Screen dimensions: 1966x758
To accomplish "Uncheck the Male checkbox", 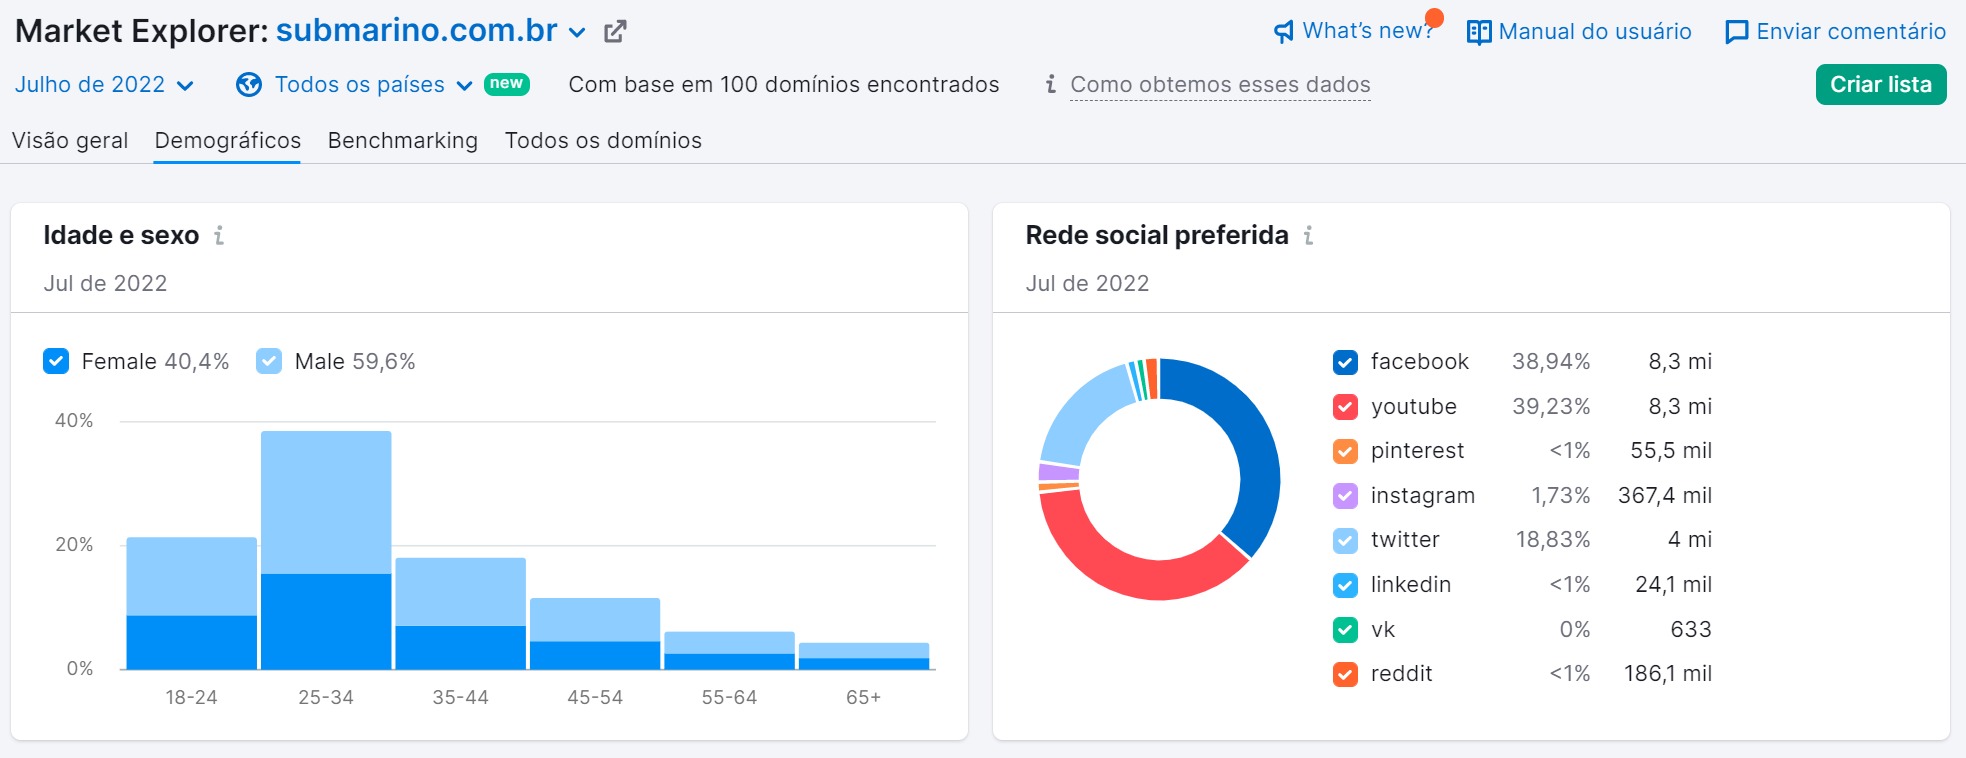I will click(x=269, y=361).
